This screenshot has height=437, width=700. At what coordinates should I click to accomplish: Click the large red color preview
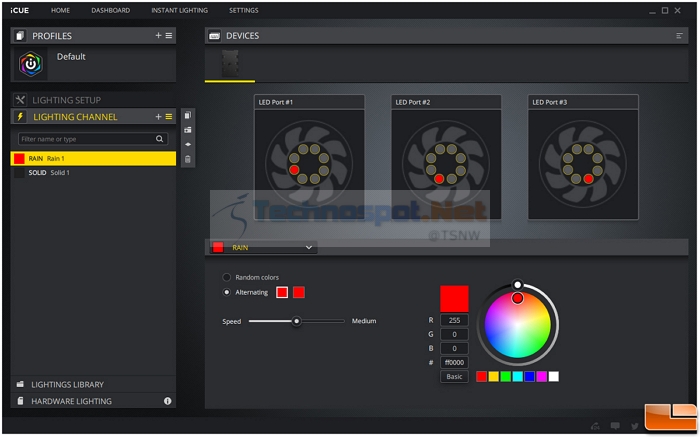pos(454,299)
